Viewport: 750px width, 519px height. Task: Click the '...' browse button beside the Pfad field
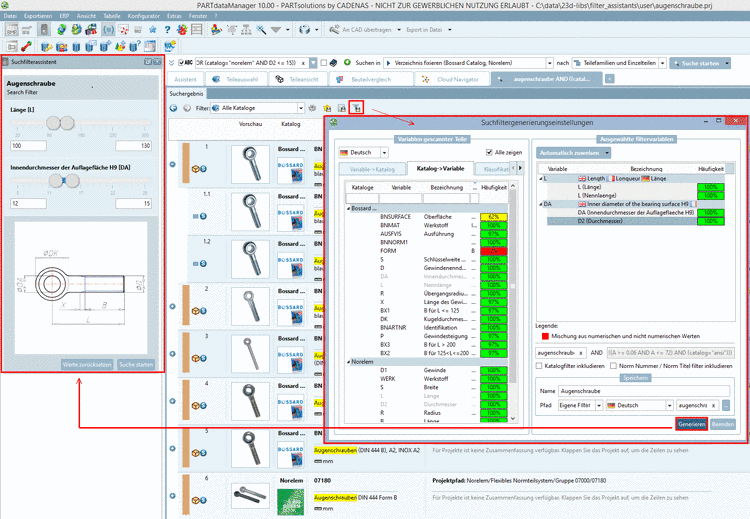[727, 405]
